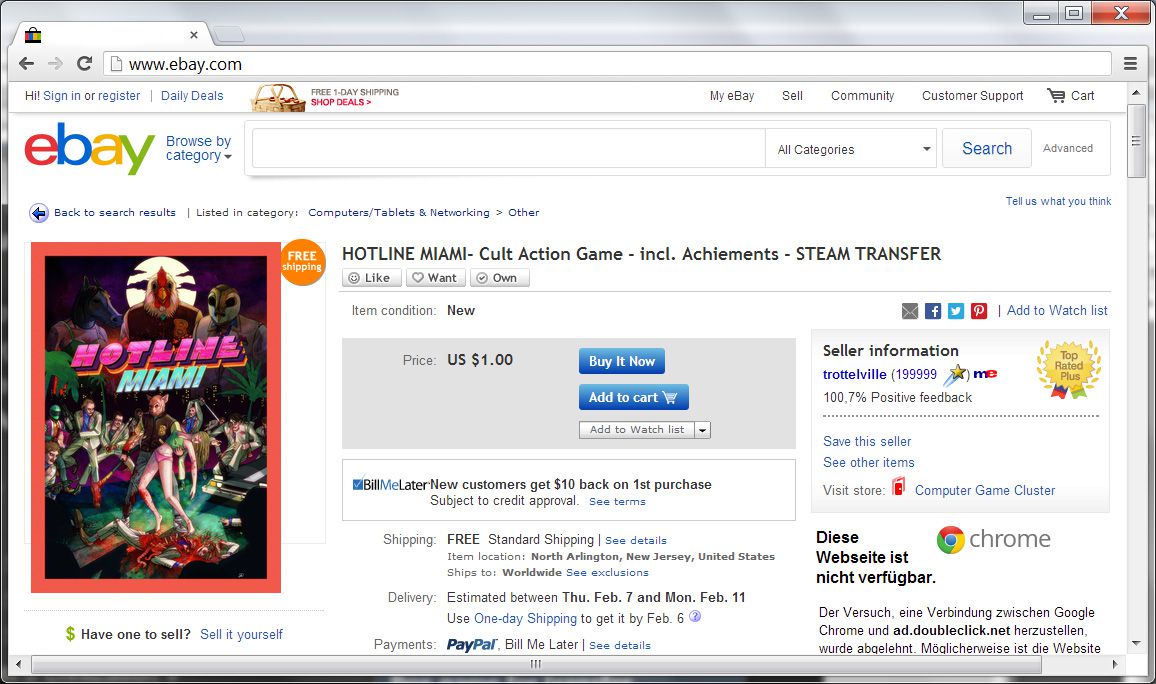Click the back arrow to search results
The width and height of the screenshot is (1156, 684).
pyautogui.click(x=38, y=213)
